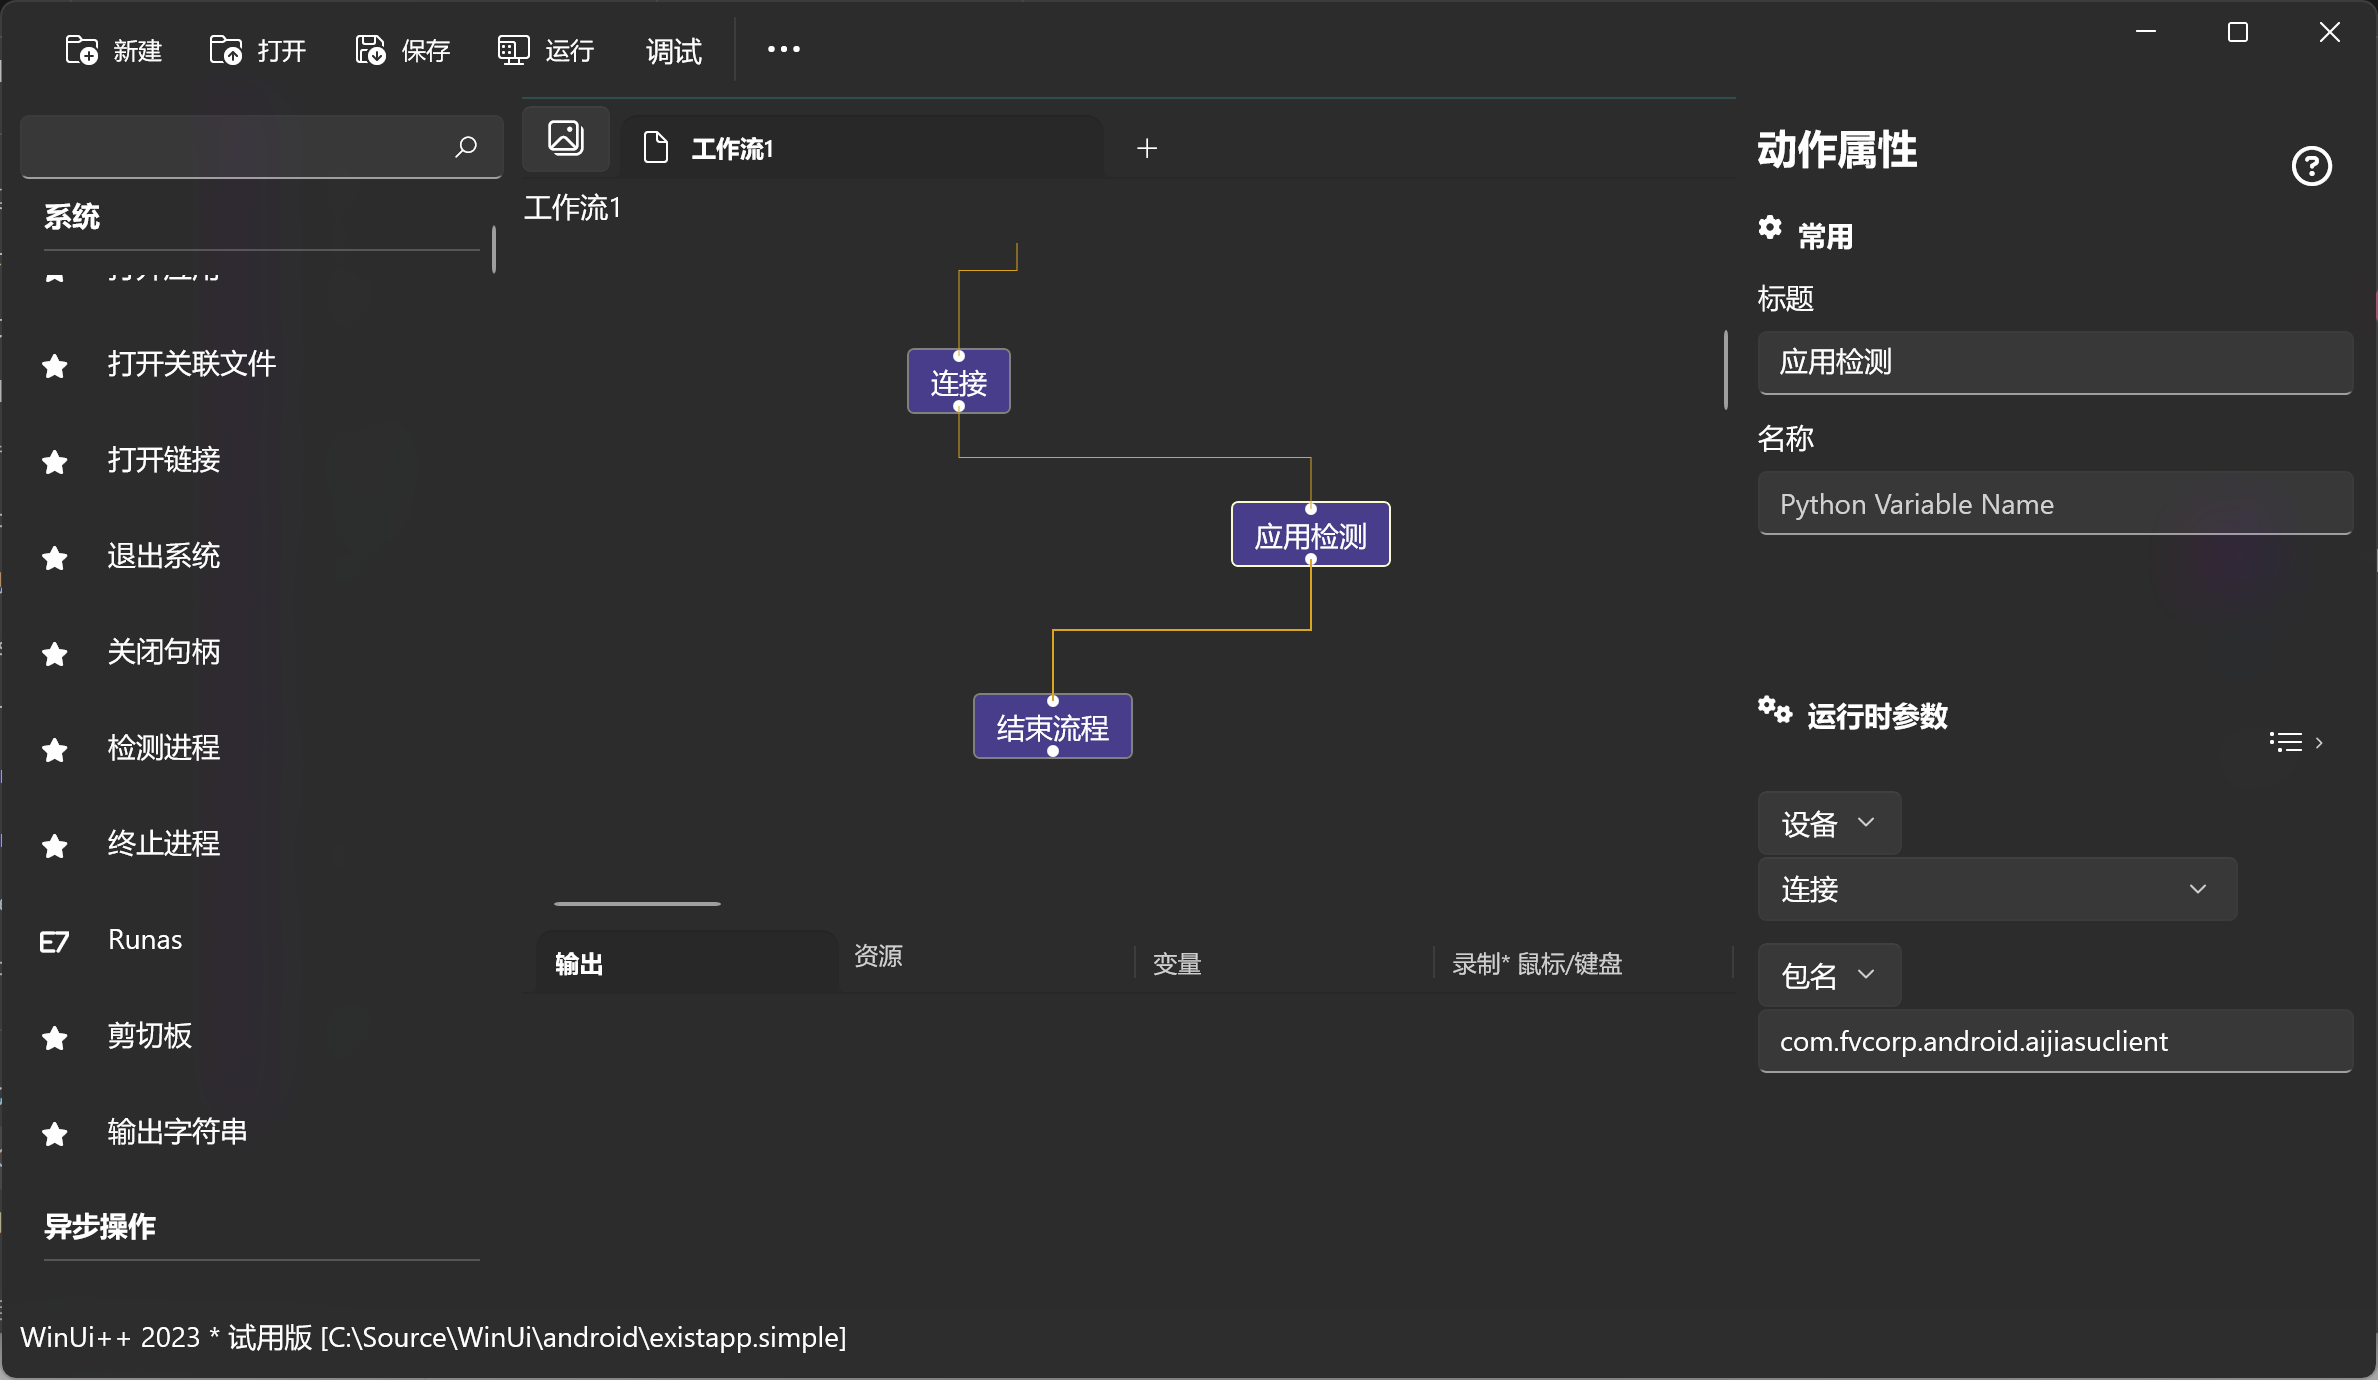This screenshot has width=2378, height=1380.
Task: Toggle the favorite star beside 剪切板
Action: coord(54,1038)
